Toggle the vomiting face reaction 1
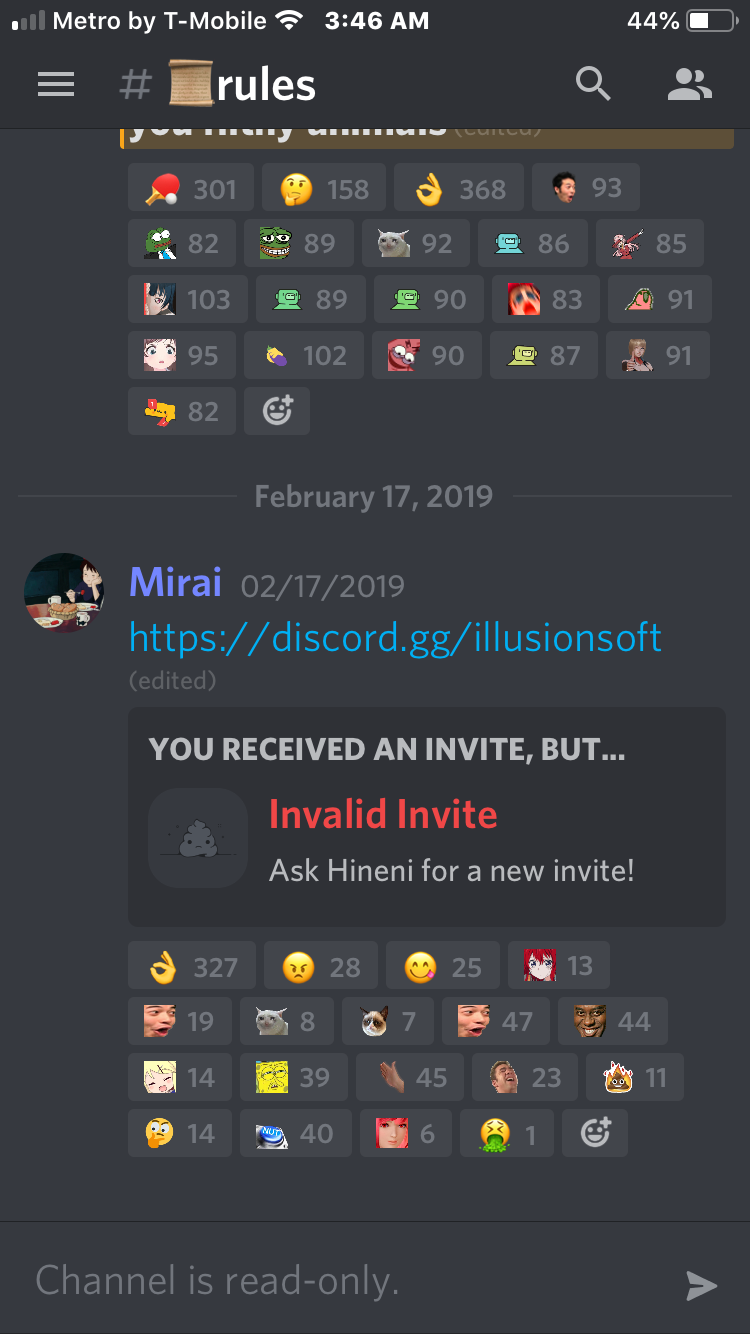 point(507,1133)
